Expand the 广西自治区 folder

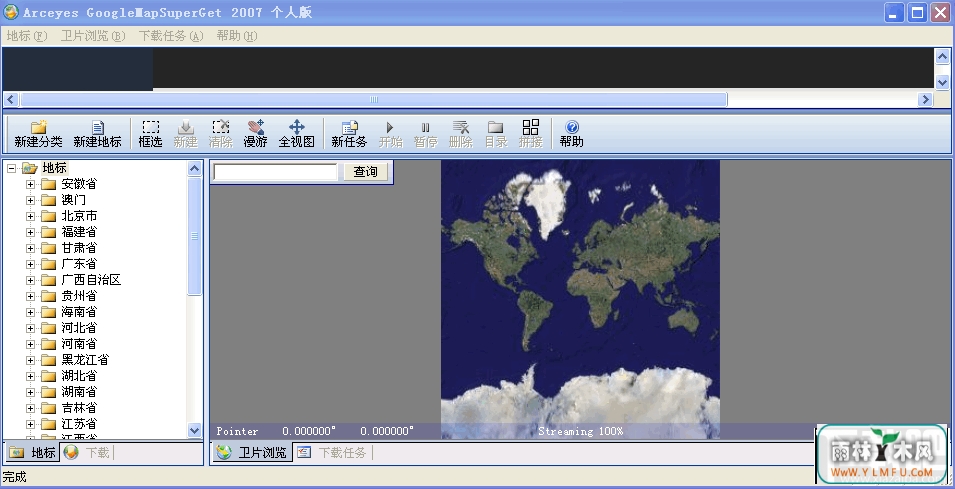30,280
